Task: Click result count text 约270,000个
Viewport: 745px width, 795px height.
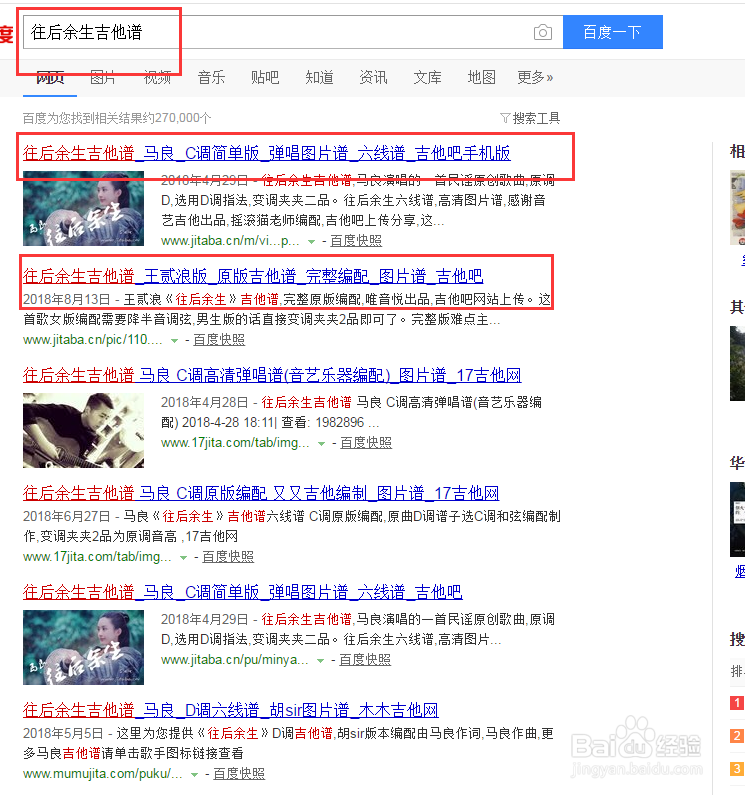Action: [177, 118]
